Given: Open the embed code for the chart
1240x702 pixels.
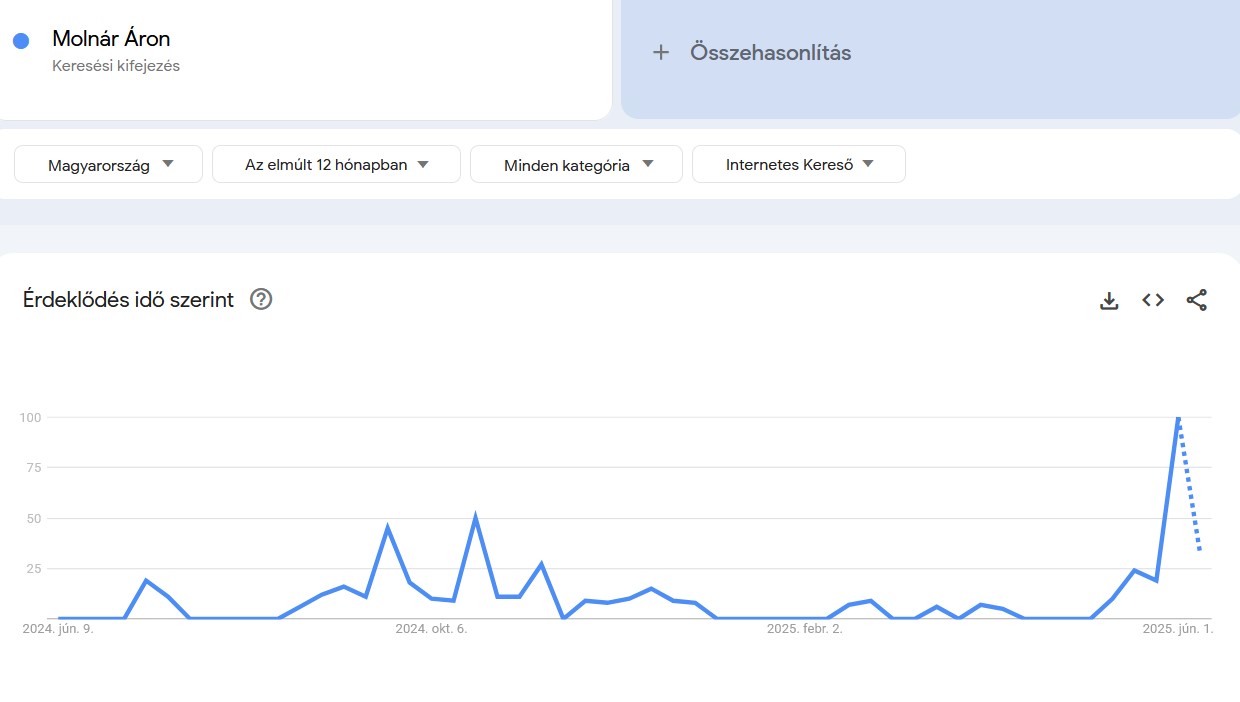Looking at the screenshot, I should 1152,299.
